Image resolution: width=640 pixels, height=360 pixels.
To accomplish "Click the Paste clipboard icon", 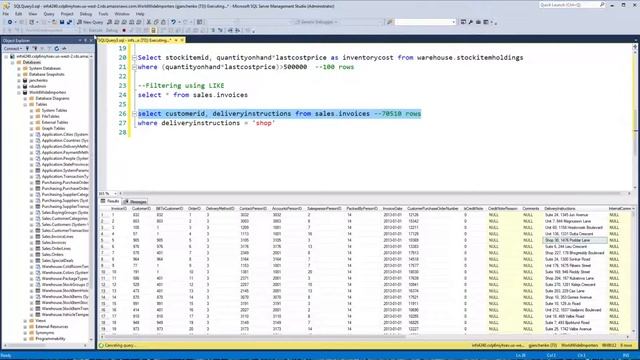I will (163, 22).
